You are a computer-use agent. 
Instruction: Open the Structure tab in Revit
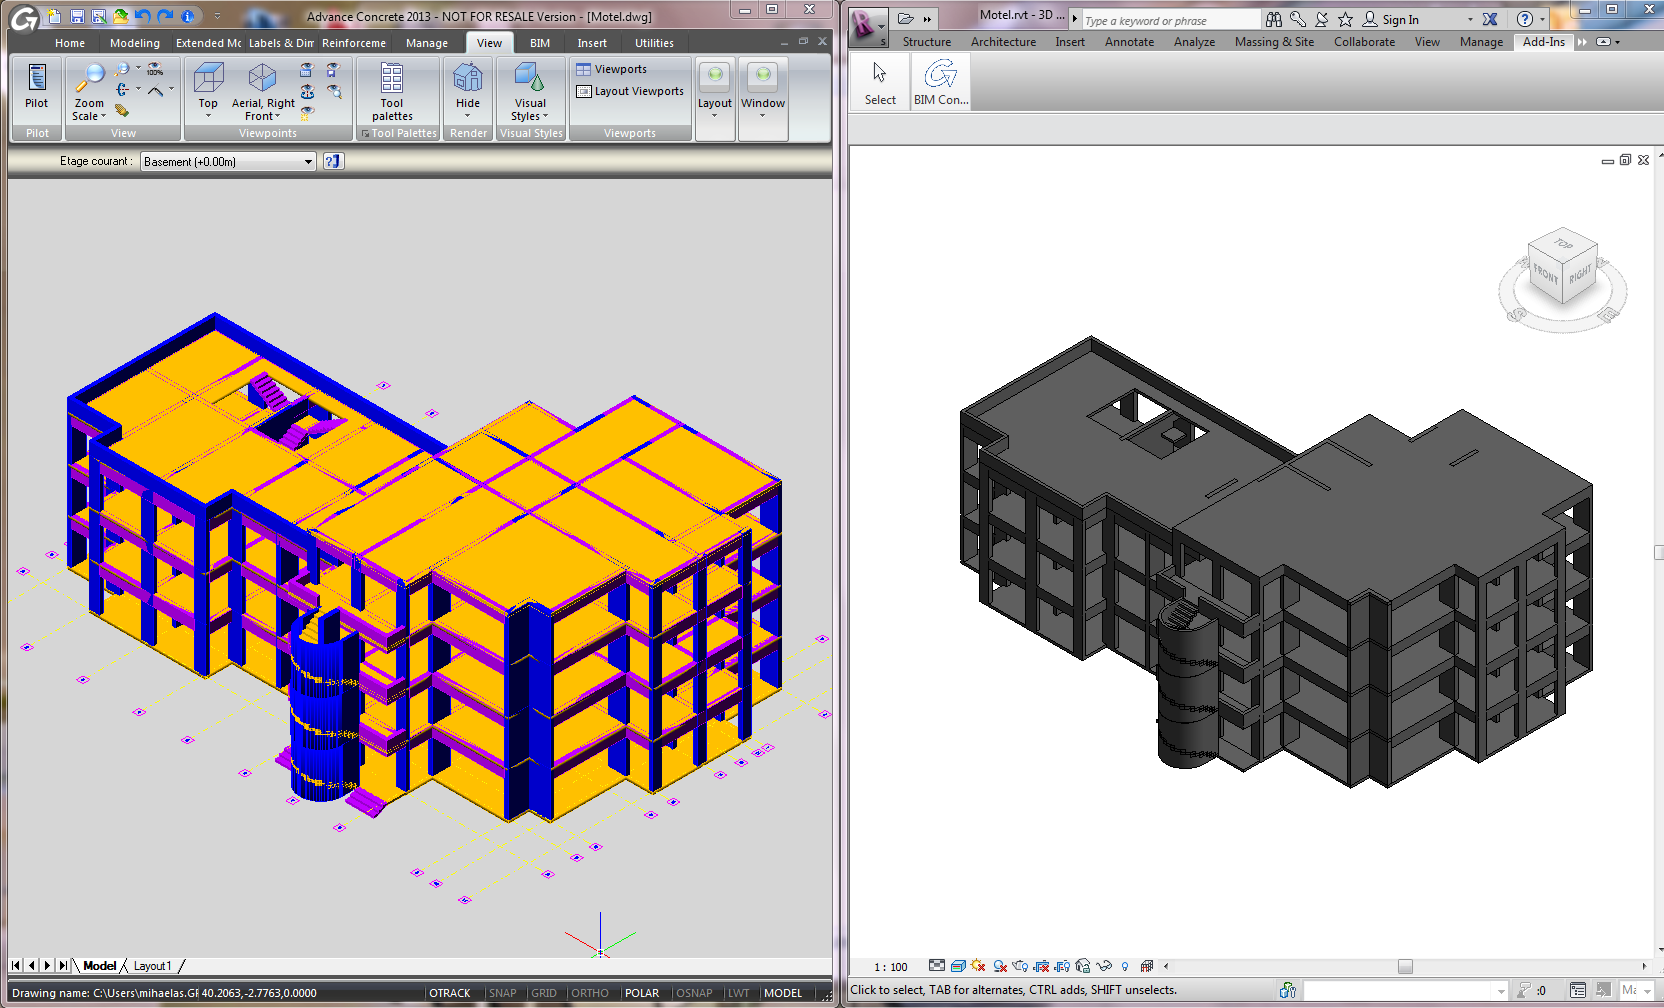(926, 42)
